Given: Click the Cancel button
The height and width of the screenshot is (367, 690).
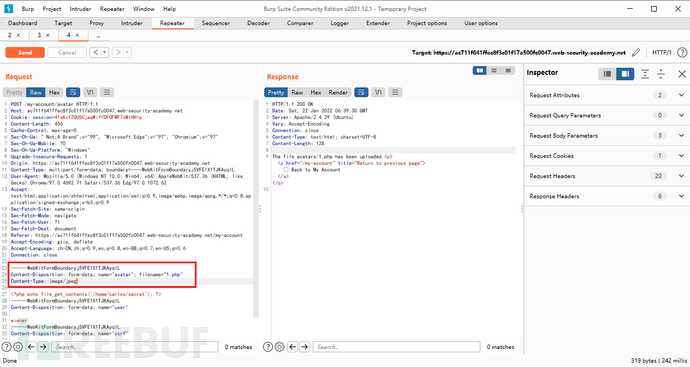Looking at the screenshot, I should pos(67,52).
